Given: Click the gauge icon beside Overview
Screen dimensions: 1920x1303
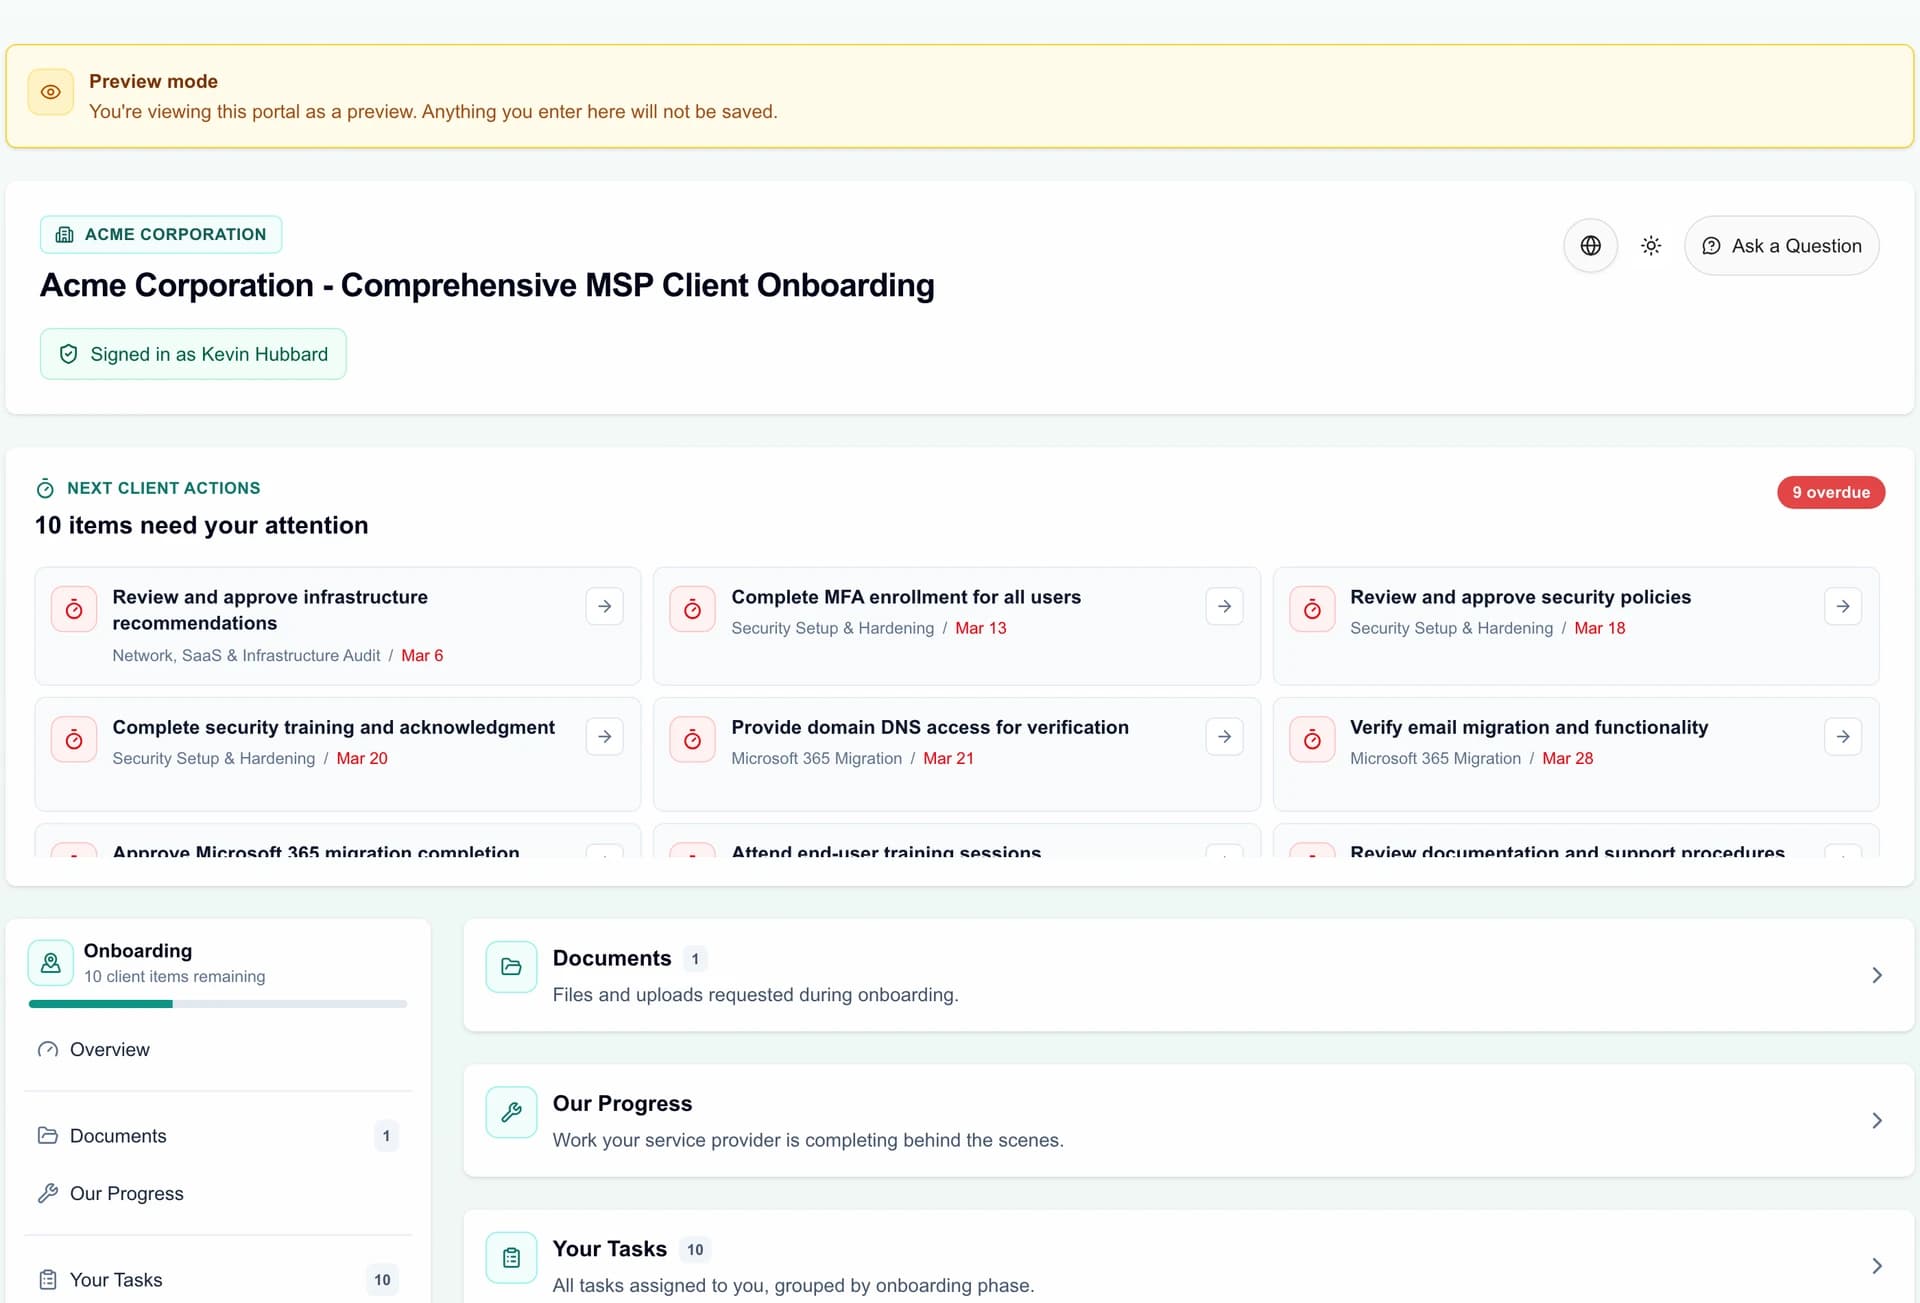Looking at the screenshot, I should [x=48, y=1050].
